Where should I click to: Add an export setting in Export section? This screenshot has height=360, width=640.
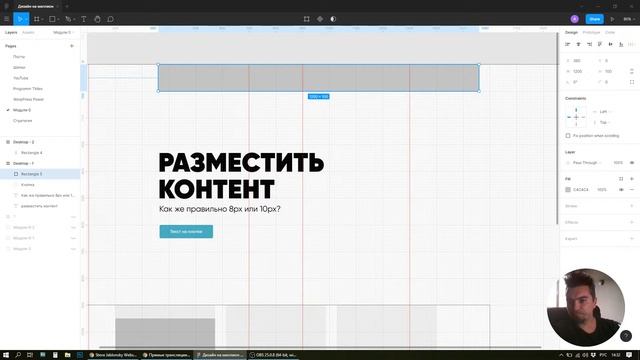pos(632,239)
